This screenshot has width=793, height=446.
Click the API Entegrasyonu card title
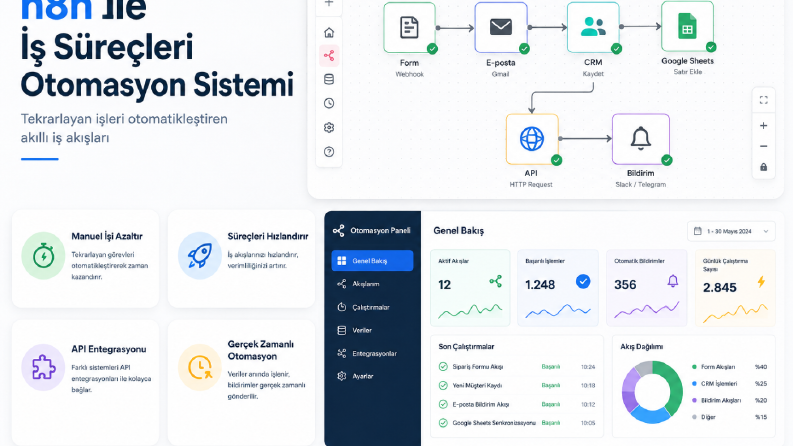click(109, 349)
